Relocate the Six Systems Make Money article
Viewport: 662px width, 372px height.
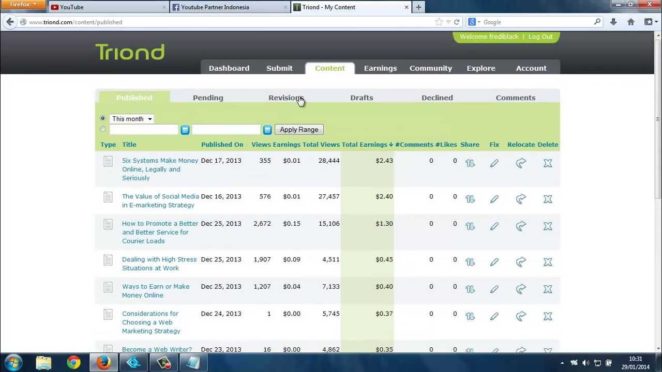pyautogui.click(x=521, y=163)
